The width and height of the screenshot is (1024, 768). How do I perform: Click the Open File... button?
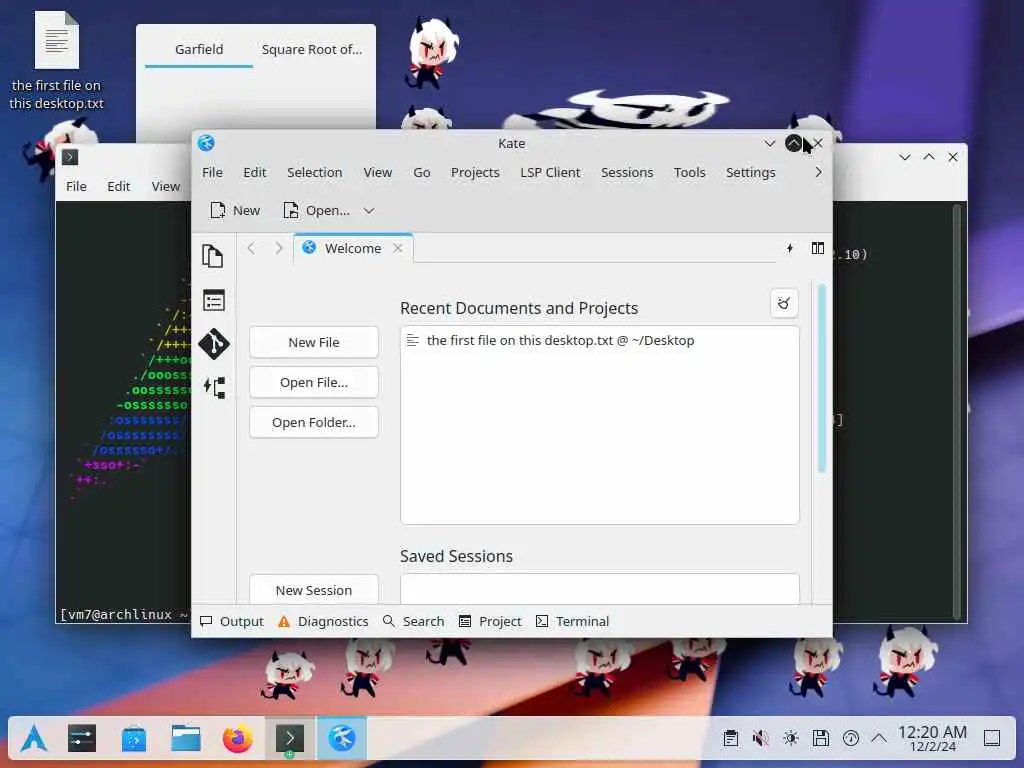coord(313,383)
